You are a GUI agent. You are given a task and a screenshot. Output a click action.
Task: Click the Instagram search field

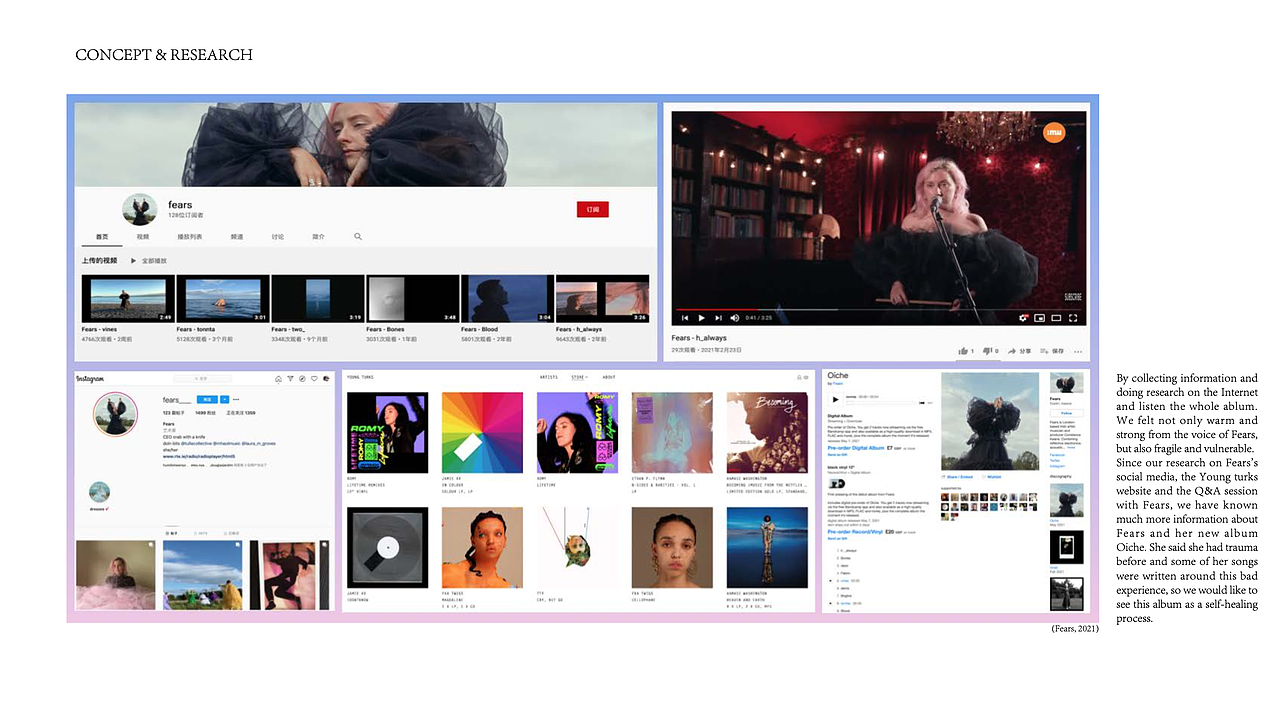(x=202, y=379)
